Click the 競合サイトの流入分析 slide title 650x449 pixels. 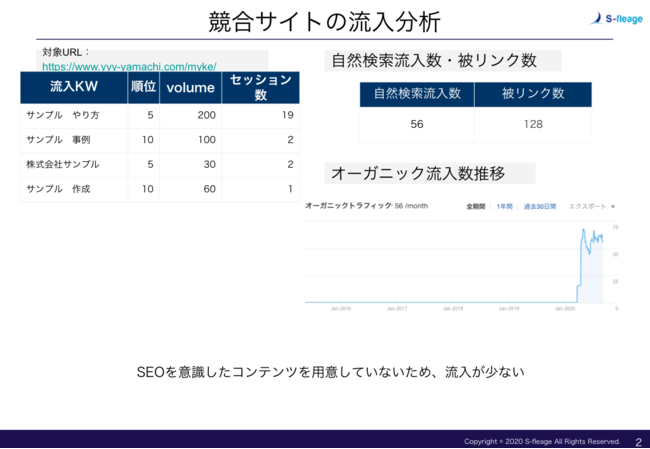tap(324, 22)
